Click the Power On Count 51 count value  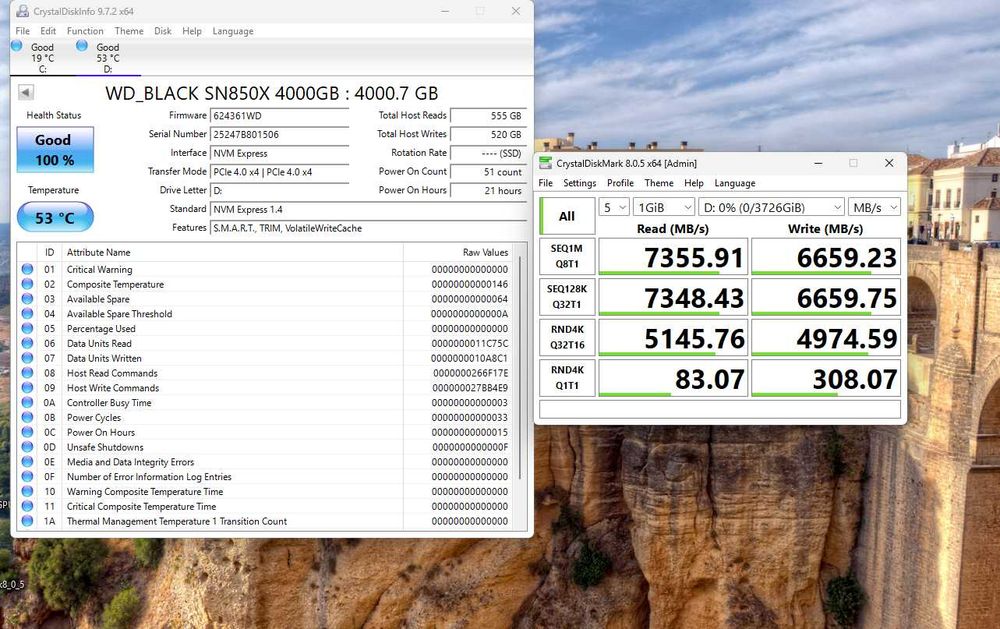tap(488, 172)
